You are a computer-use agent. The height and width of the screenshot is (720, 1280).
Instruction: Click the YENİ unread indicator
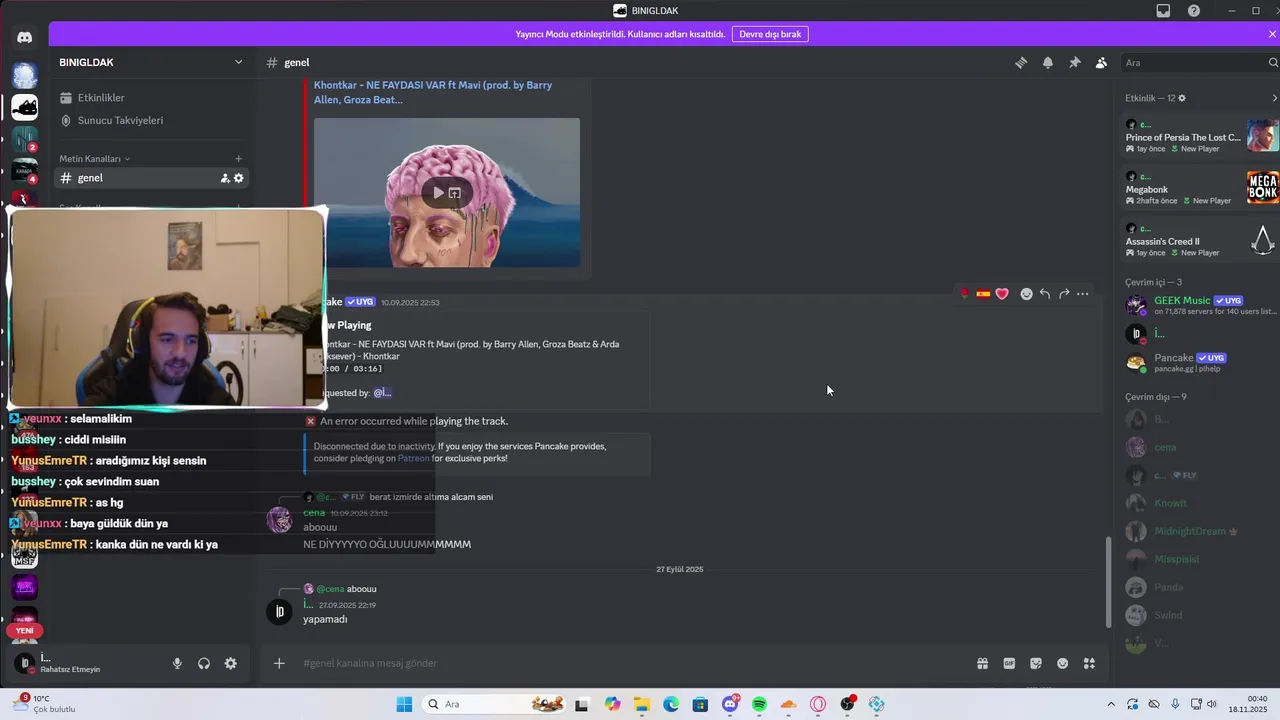[x=25, y=631]
